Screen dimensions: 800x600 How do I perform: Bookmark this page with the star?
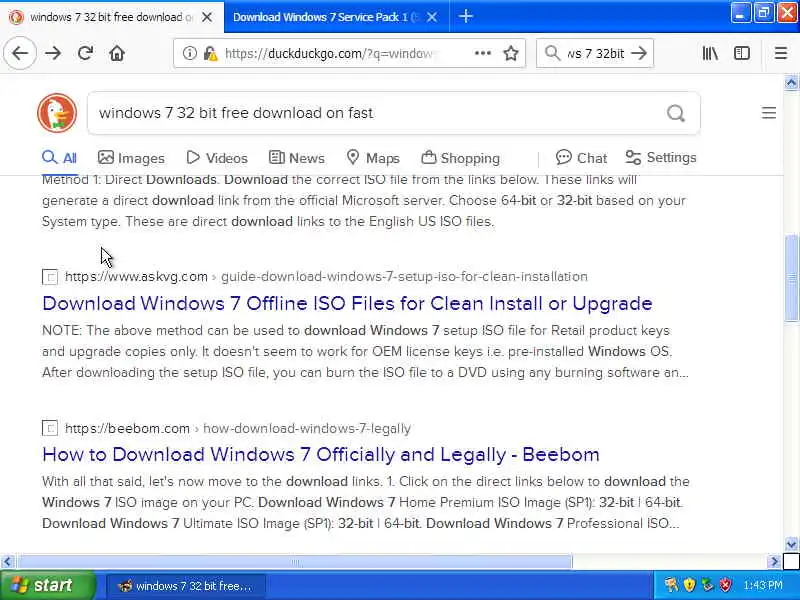(511, 53)
